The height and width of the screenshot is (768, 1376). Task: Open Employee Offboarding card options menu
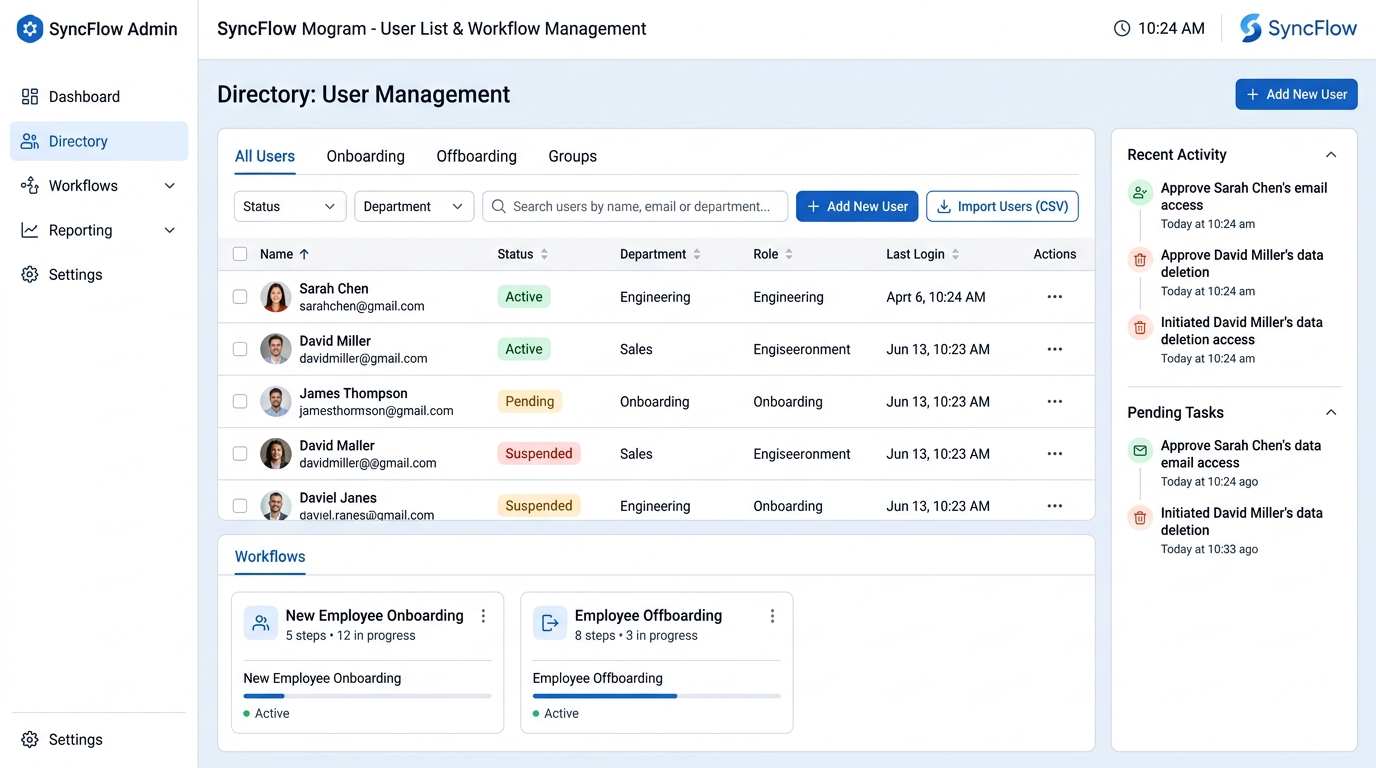tap(772, 616)
